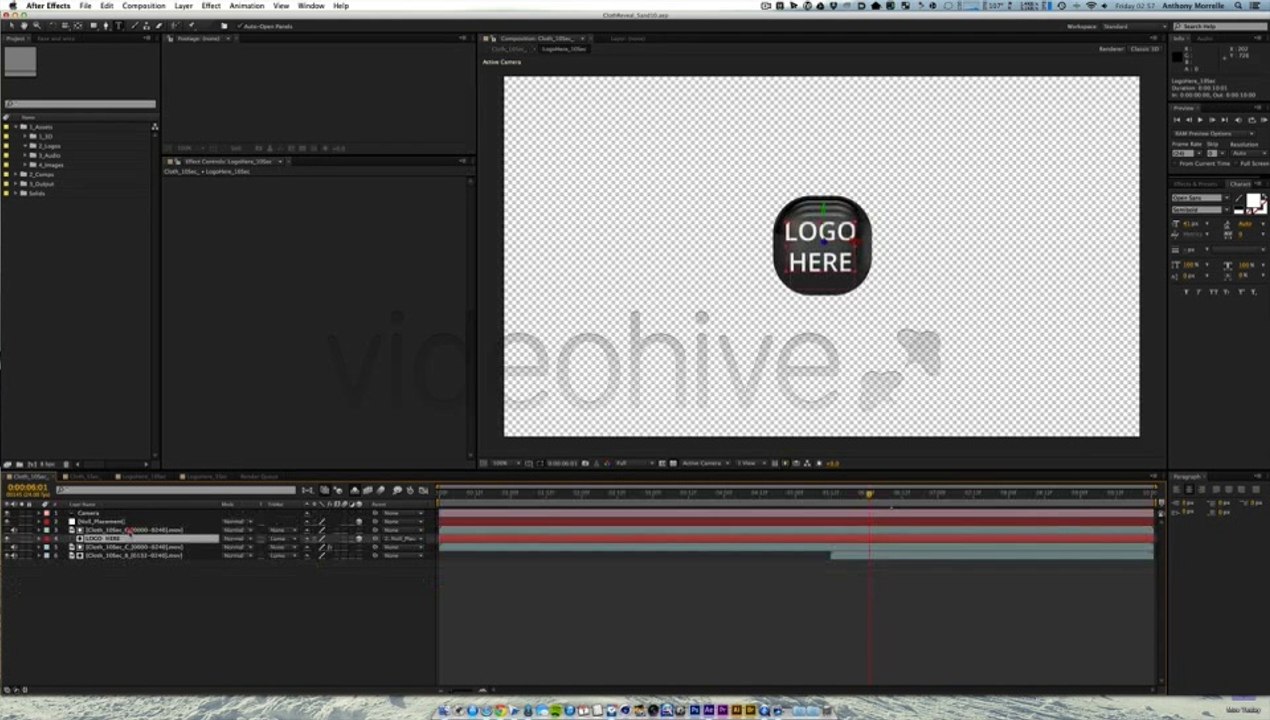Viewport: 1270px width, 720px height.
Task: Hide the Camera layer eye toggle
Action: (x=7, y=513)
